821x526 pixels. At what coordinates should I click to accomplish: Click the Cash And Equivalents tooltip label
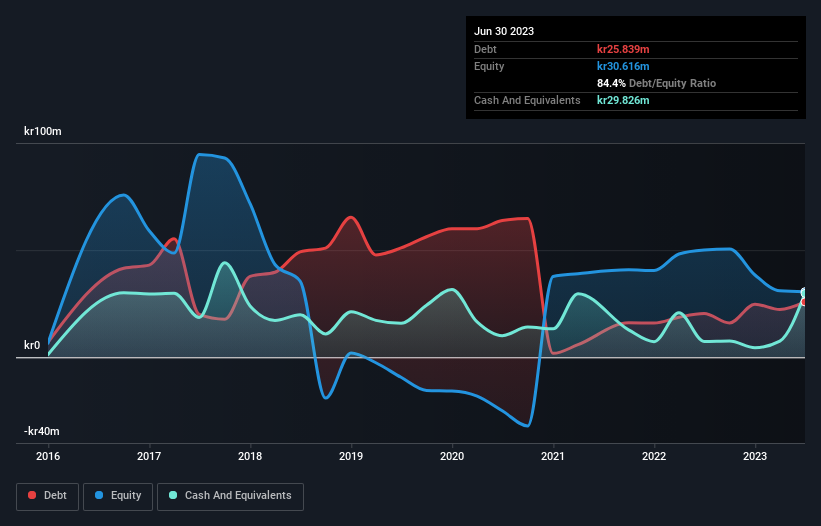(x=527, y=100)
